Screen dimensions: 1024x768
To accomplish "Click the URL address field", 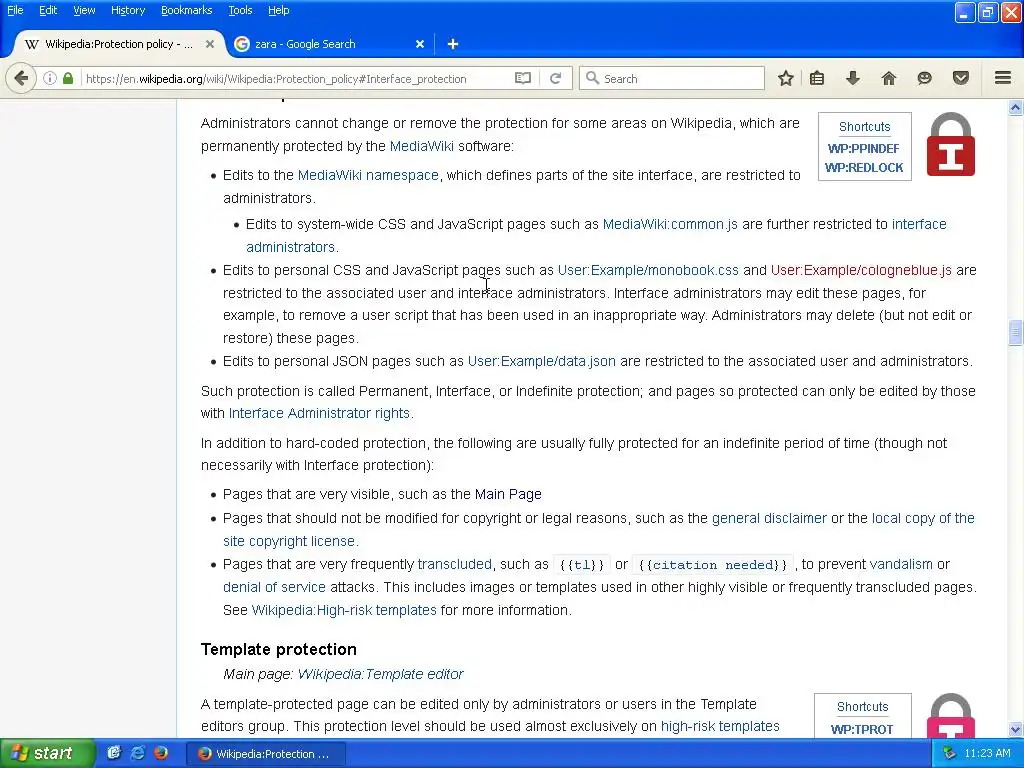I will [294, 78].
